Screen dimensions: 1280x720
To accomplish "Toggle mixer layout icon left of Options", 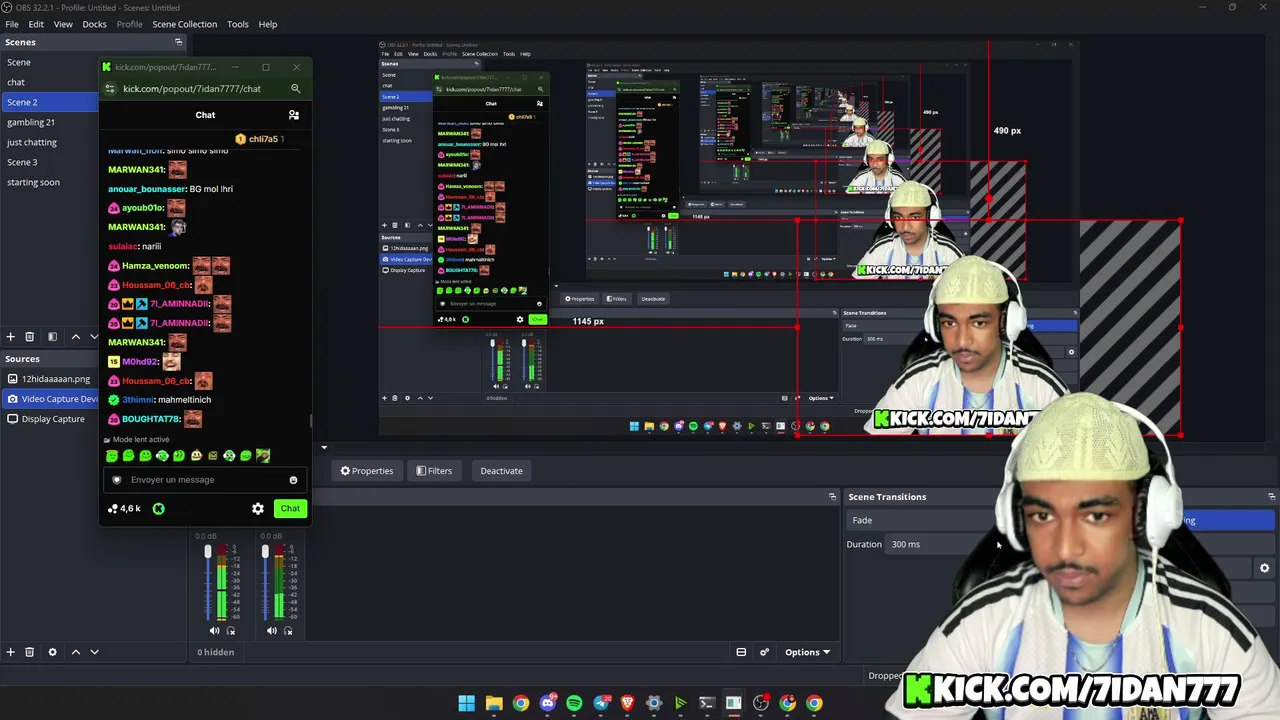I will pyautogui.click(x=741, y=652).
